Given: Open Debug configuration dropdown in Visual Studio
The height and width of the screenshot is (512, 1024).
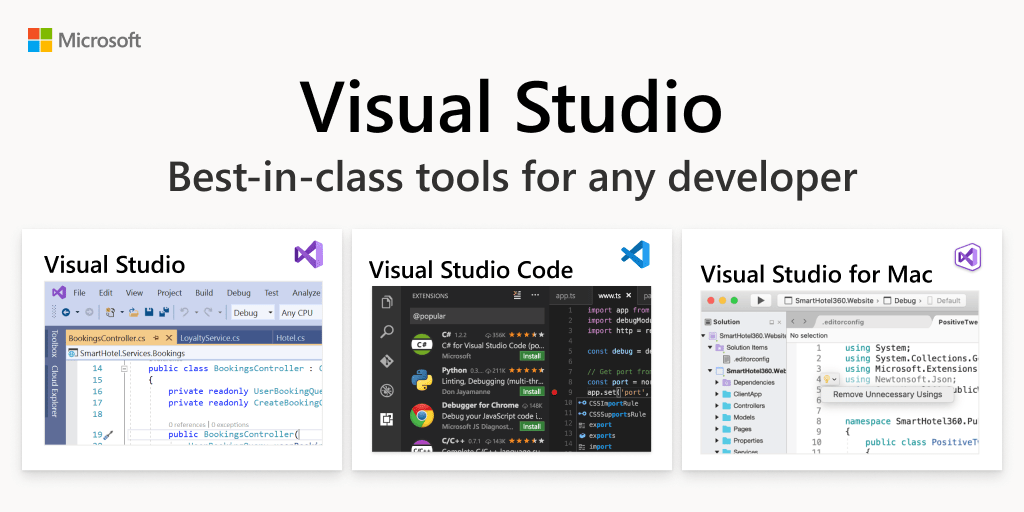Looking at the screenshot, I should coord(255,313).
